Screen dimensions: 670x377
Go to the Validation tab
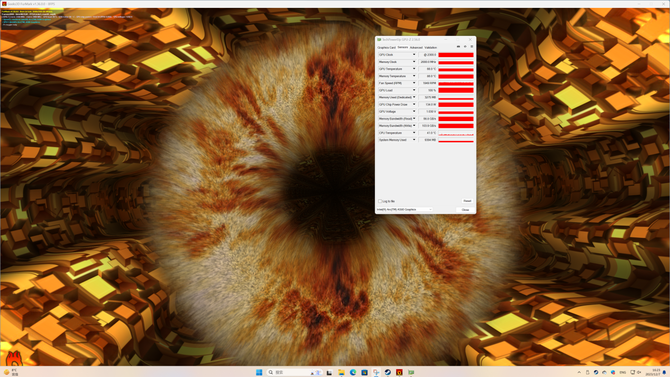[431, 47]
